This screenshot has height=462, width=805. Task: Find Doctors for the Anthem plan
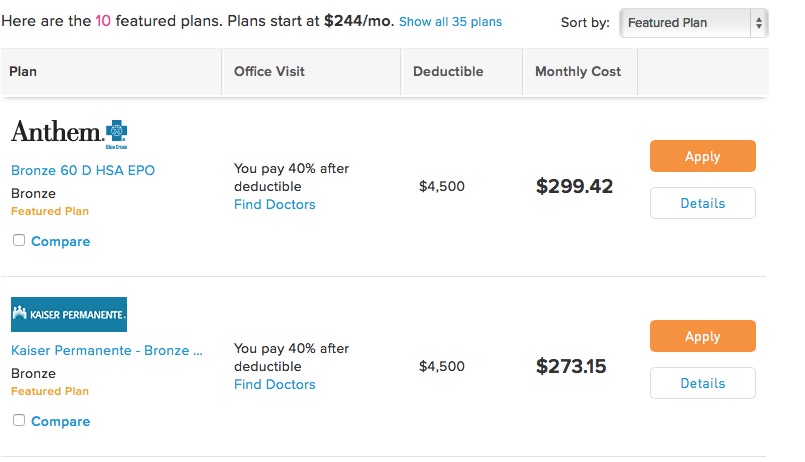tap(275, 204)
